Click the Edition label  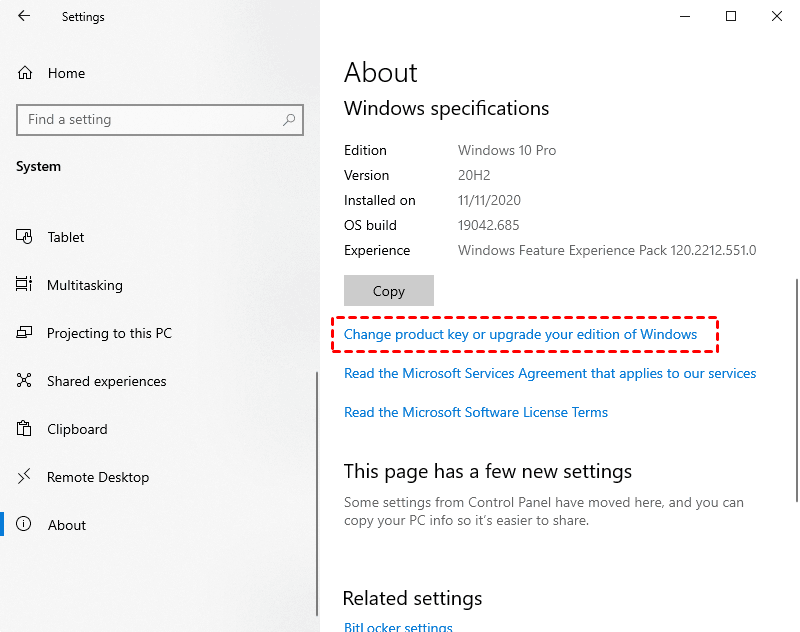(x=365, y=150)
